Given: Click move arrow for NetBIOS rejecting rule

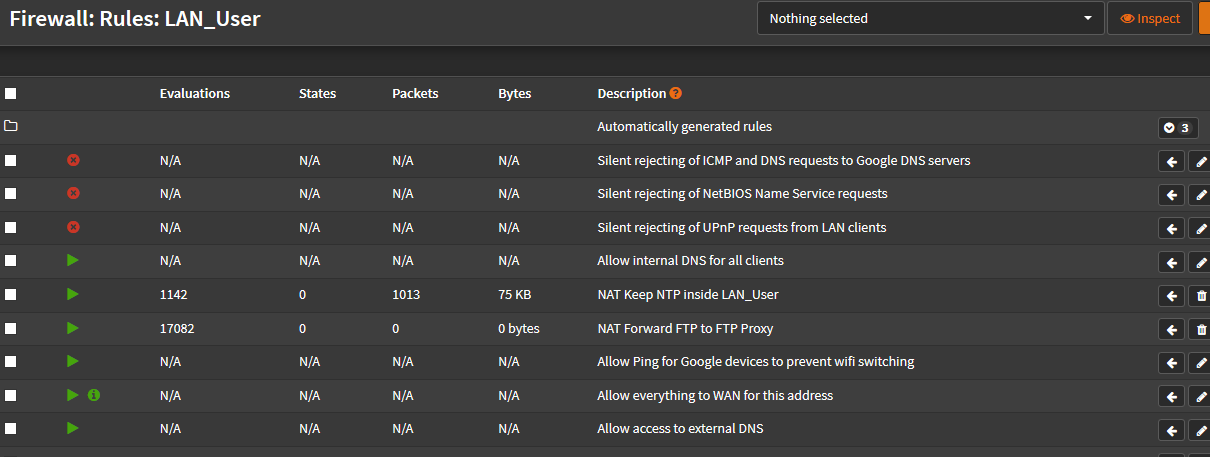Looking at the screenshot, I should [x=1171, y=195].
